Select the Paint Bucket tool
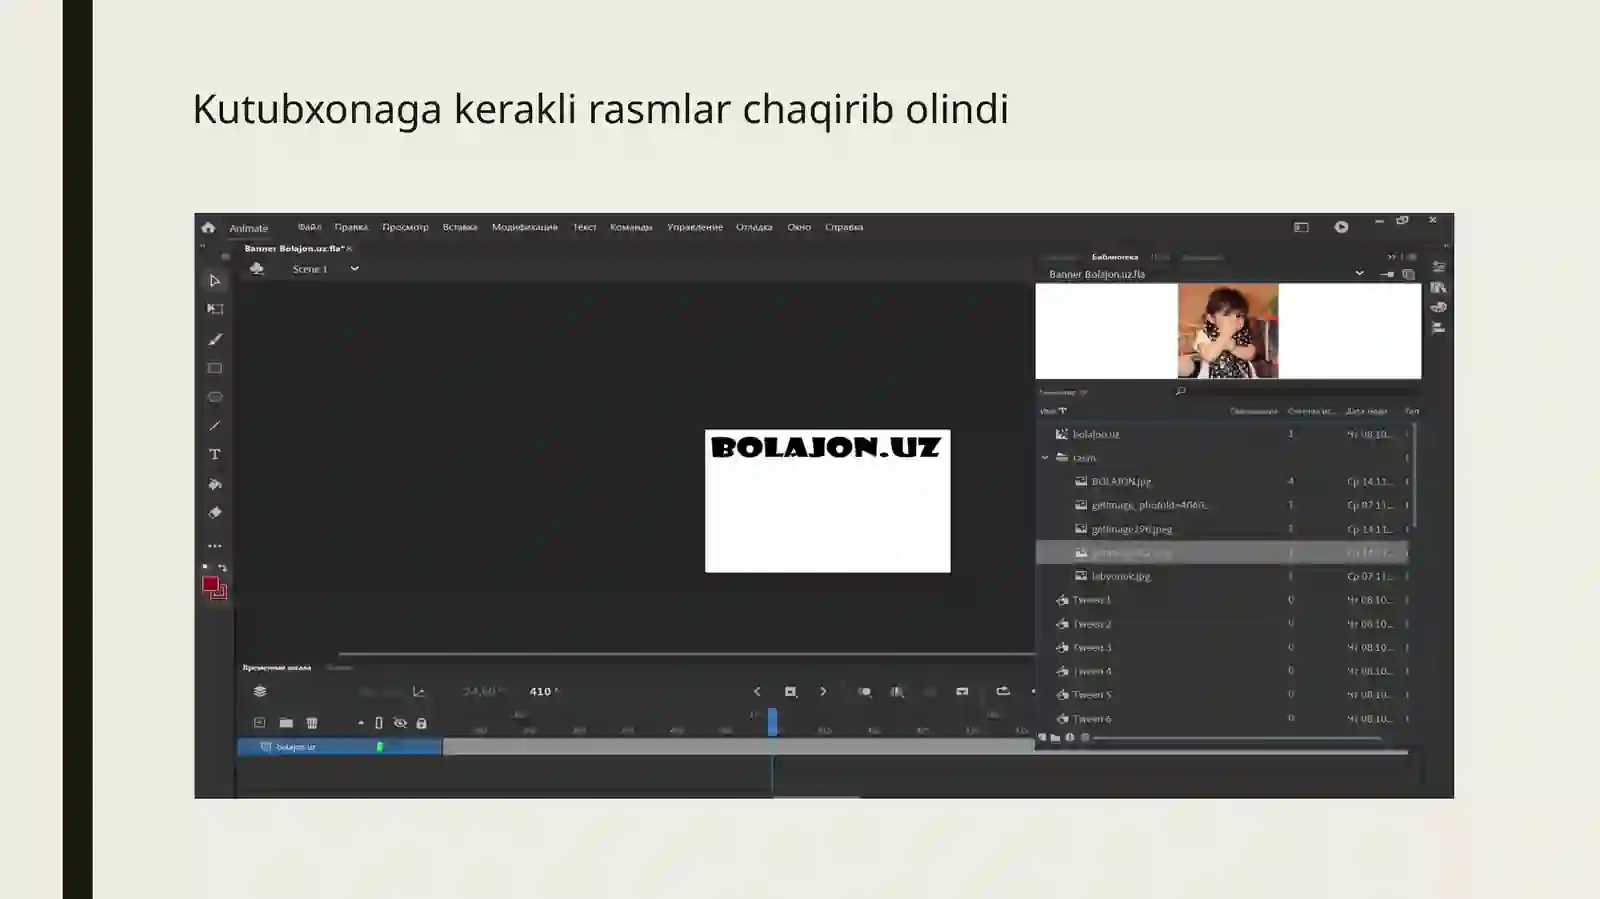This screenshot has height=899, width=1600. pyautogui.click(x=214, y=484)
